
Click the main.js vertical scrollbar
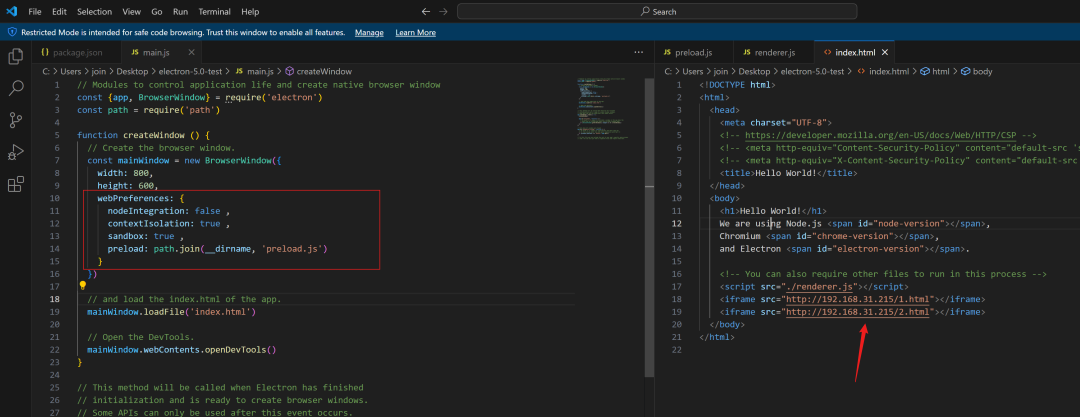(x=647, y=227)
